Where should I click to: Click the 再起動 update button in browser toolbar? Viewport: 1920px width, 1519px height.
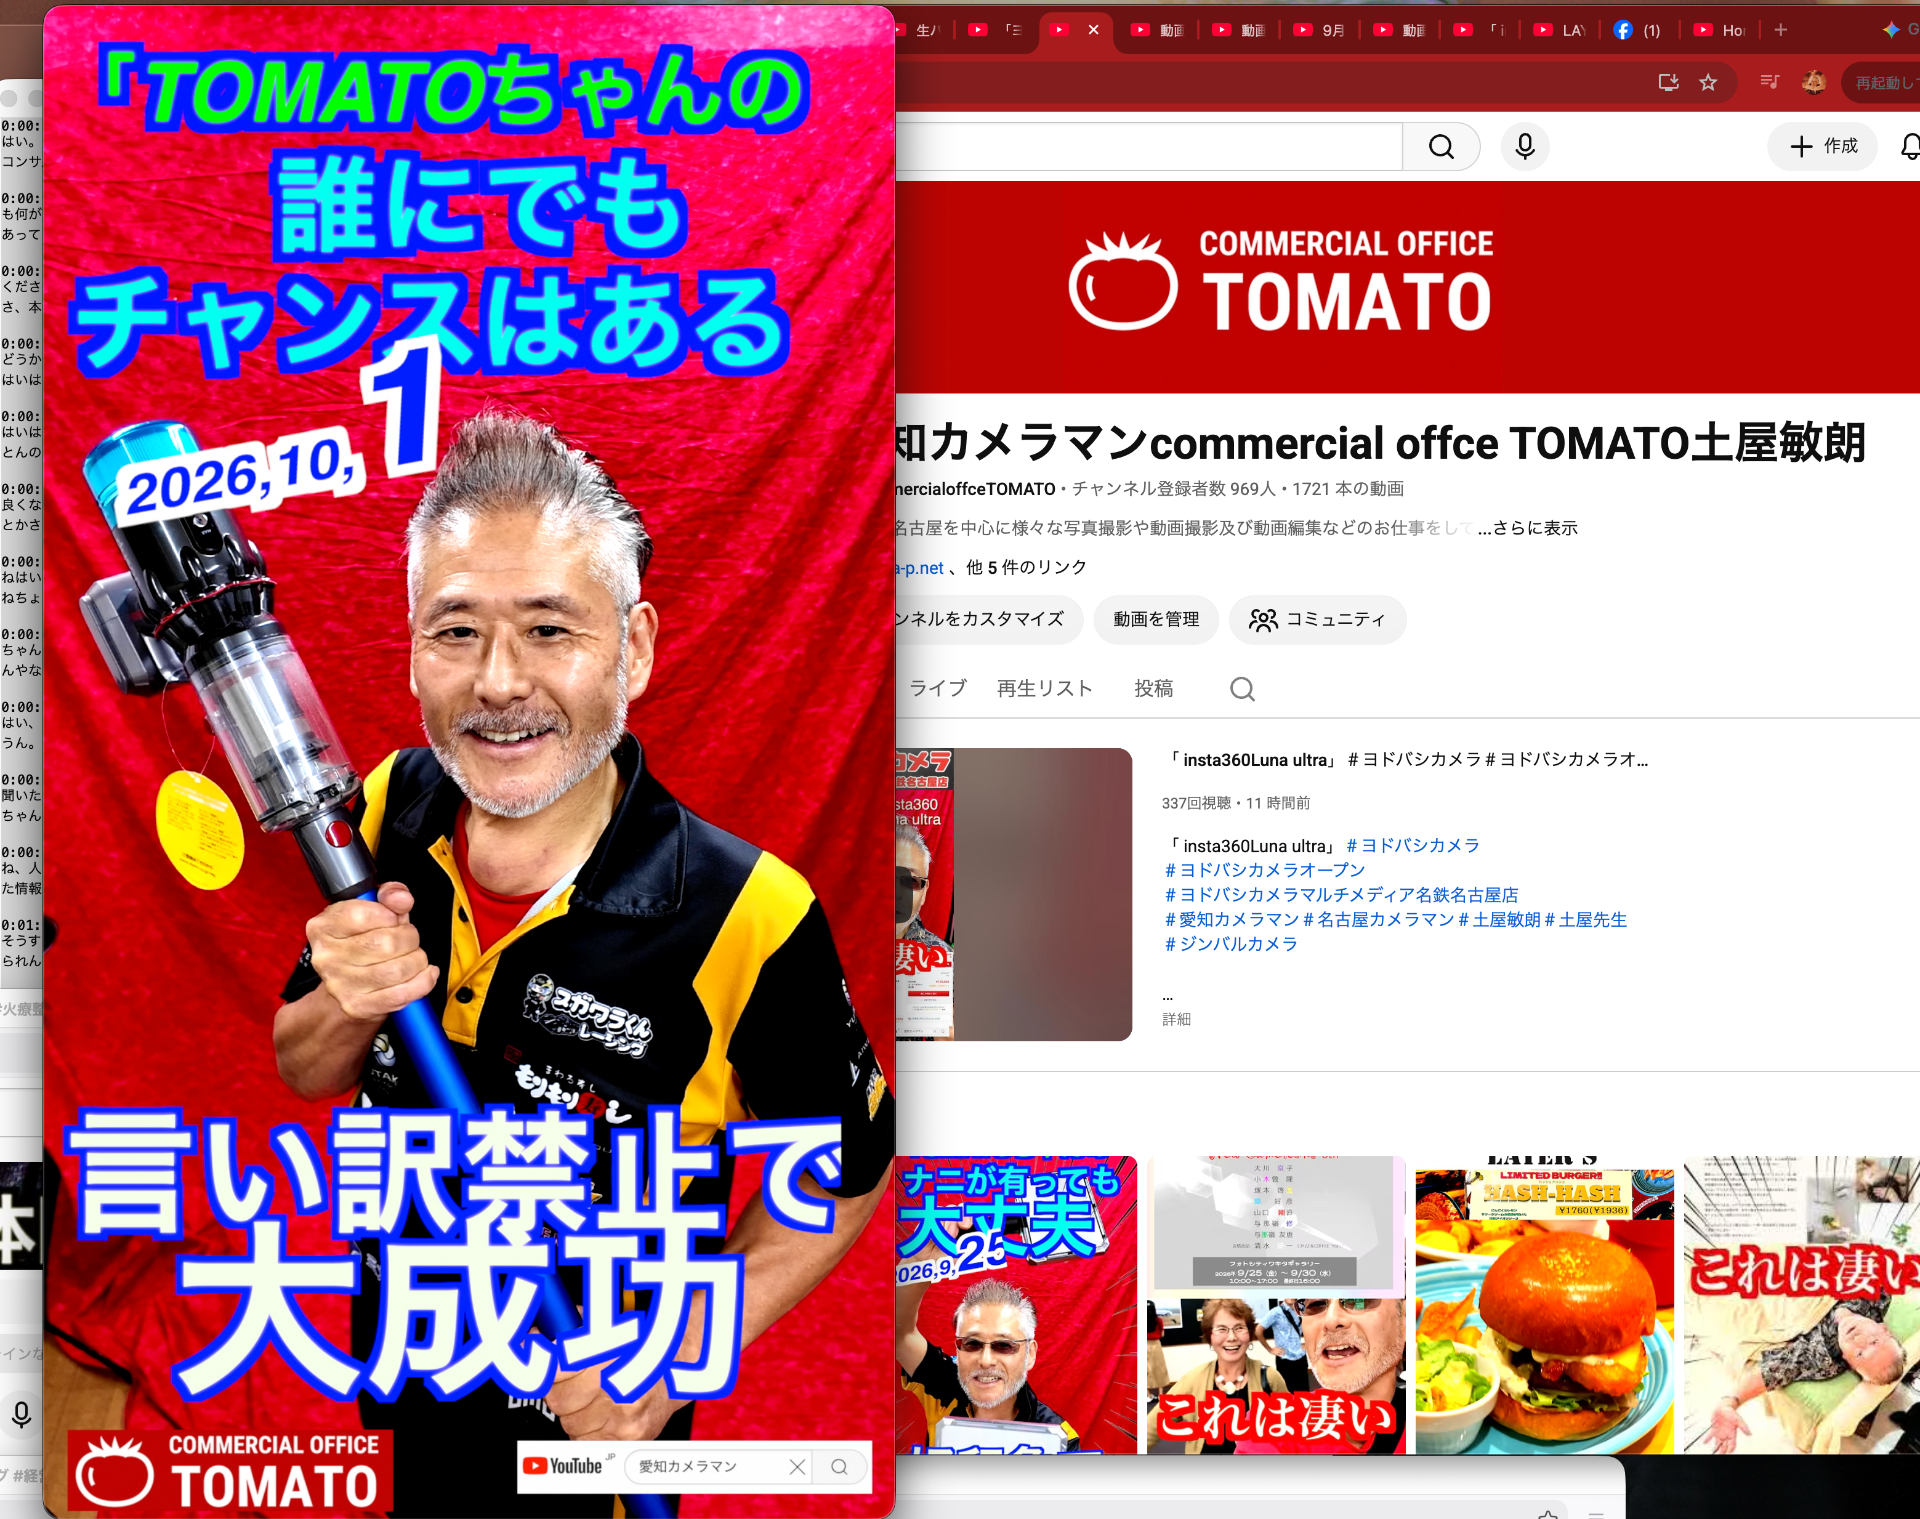click(x=1880, y=83)
